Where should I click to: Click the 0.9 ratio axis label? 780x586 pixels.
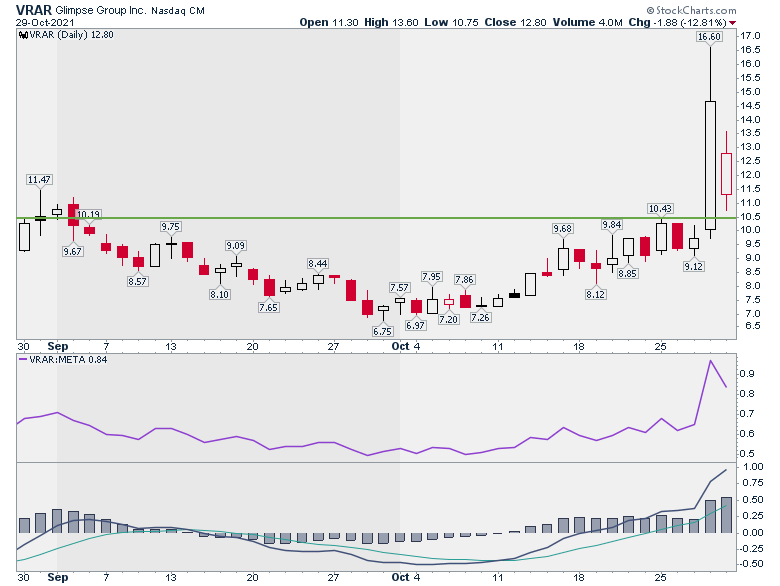(747, 374)
